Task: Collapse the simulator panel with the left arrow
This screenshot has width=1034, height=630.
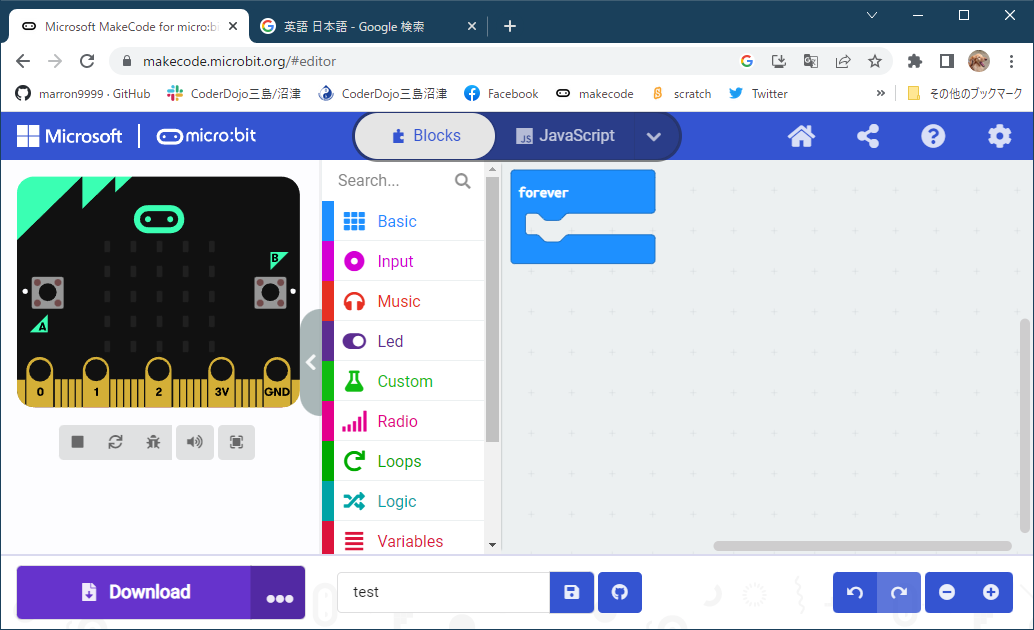Action: 311,363
